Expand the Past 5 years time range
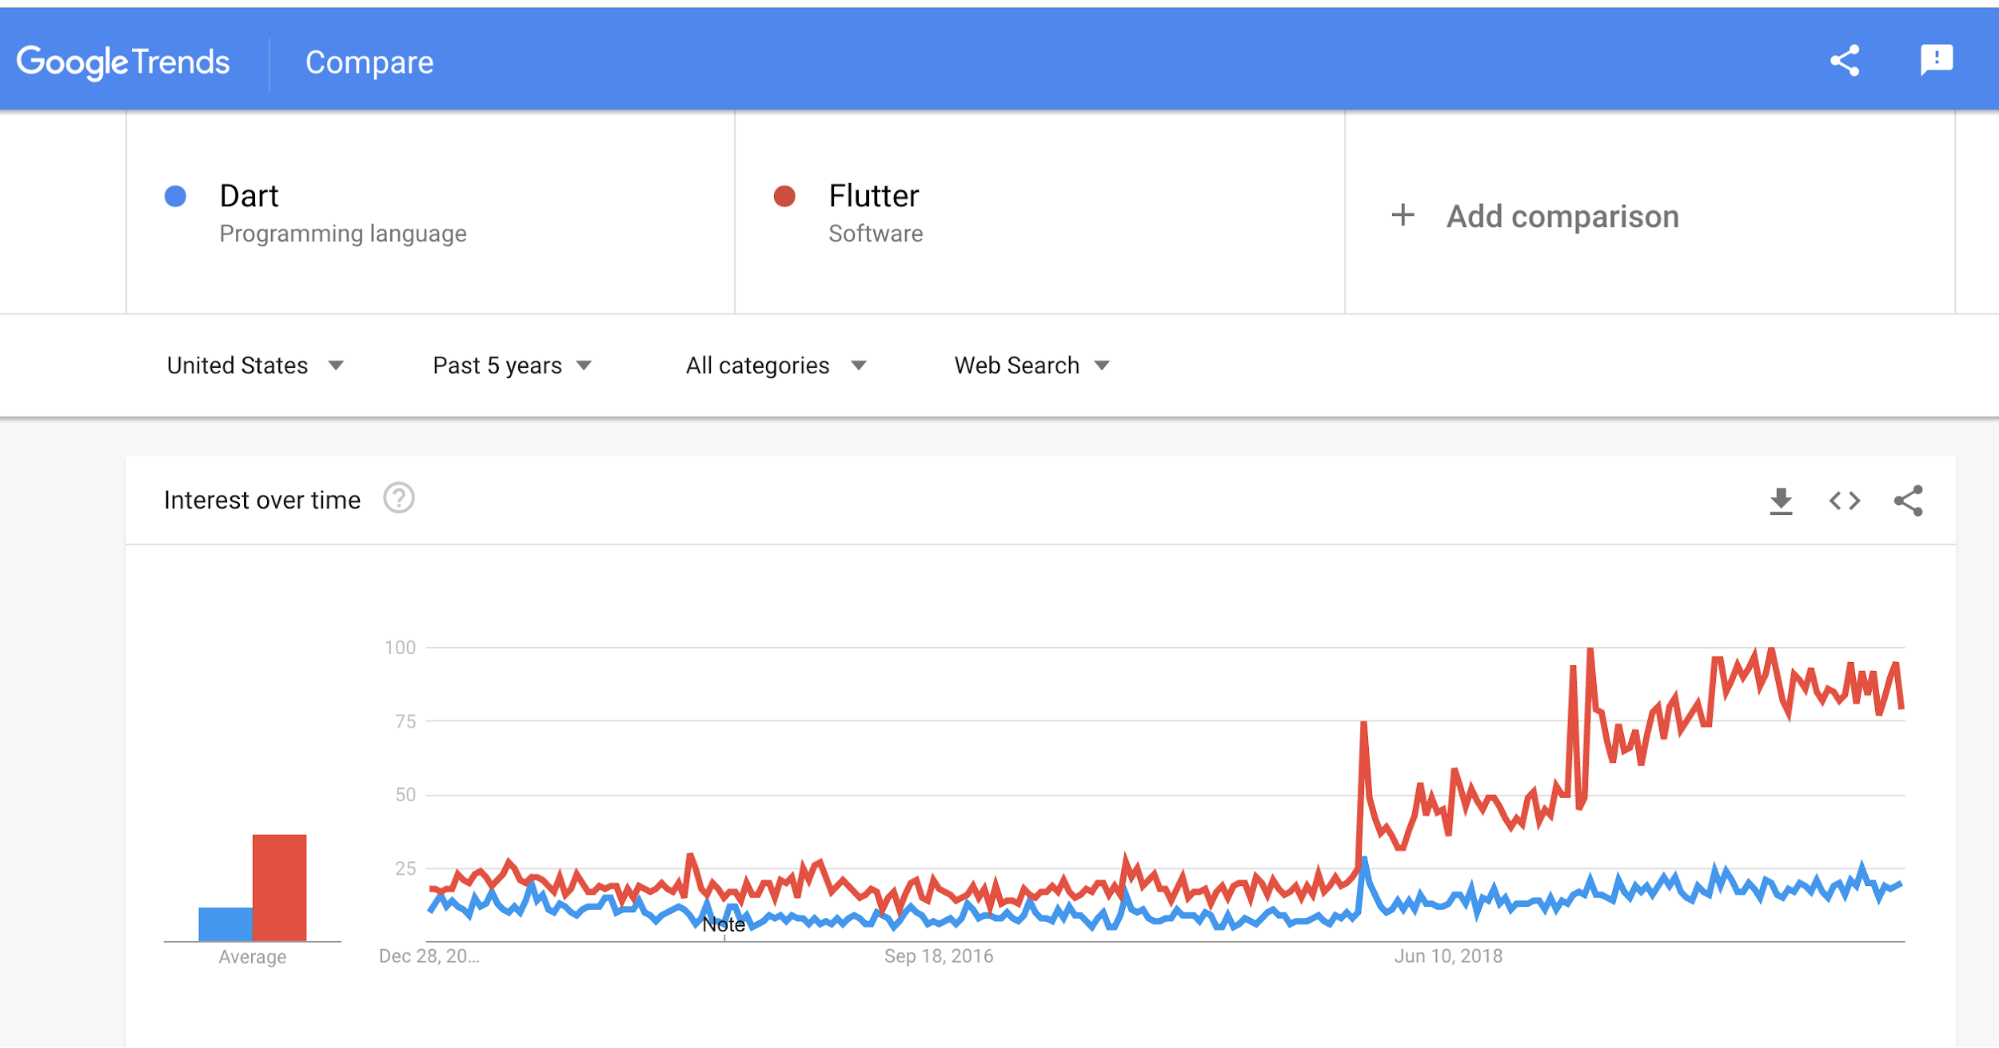 click(512, 366)
